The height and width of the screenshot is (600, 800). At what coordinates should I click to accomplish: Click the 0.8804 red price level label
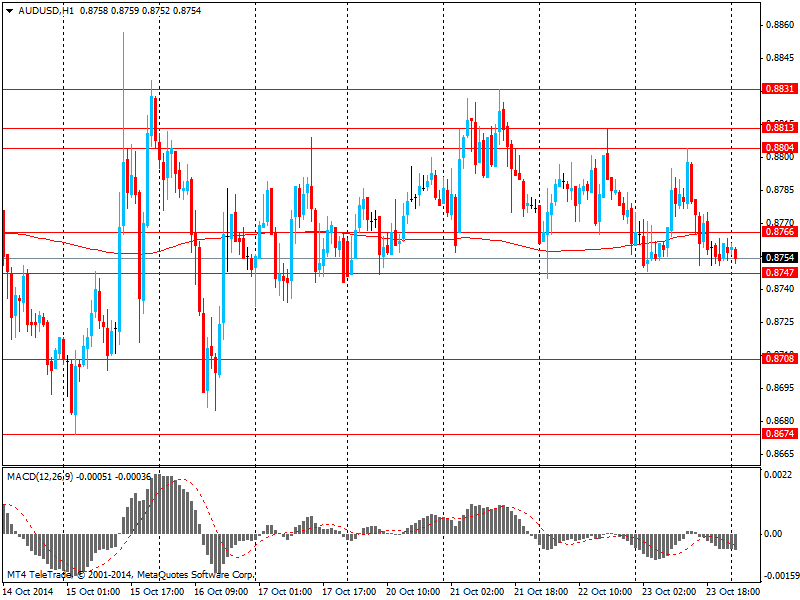(x=779, y=148)
